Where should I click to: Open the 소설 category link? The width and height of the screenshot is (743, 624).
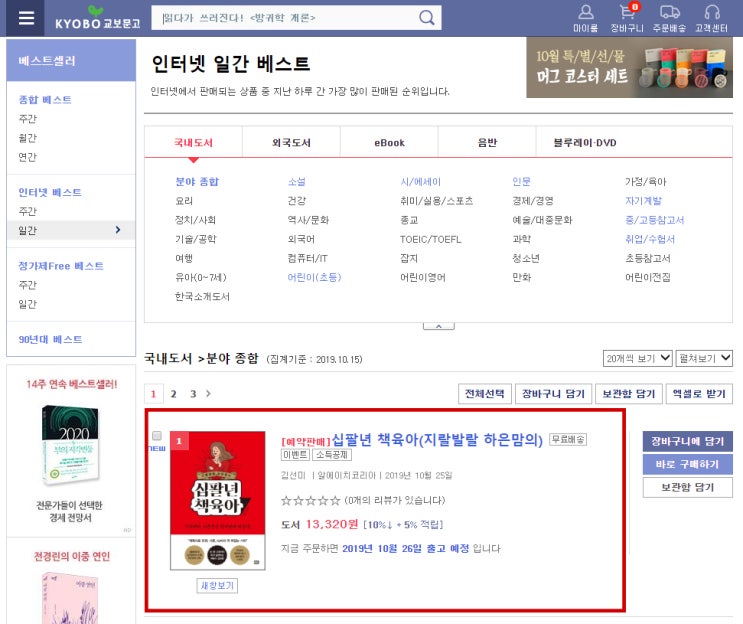tap(297, 181)
